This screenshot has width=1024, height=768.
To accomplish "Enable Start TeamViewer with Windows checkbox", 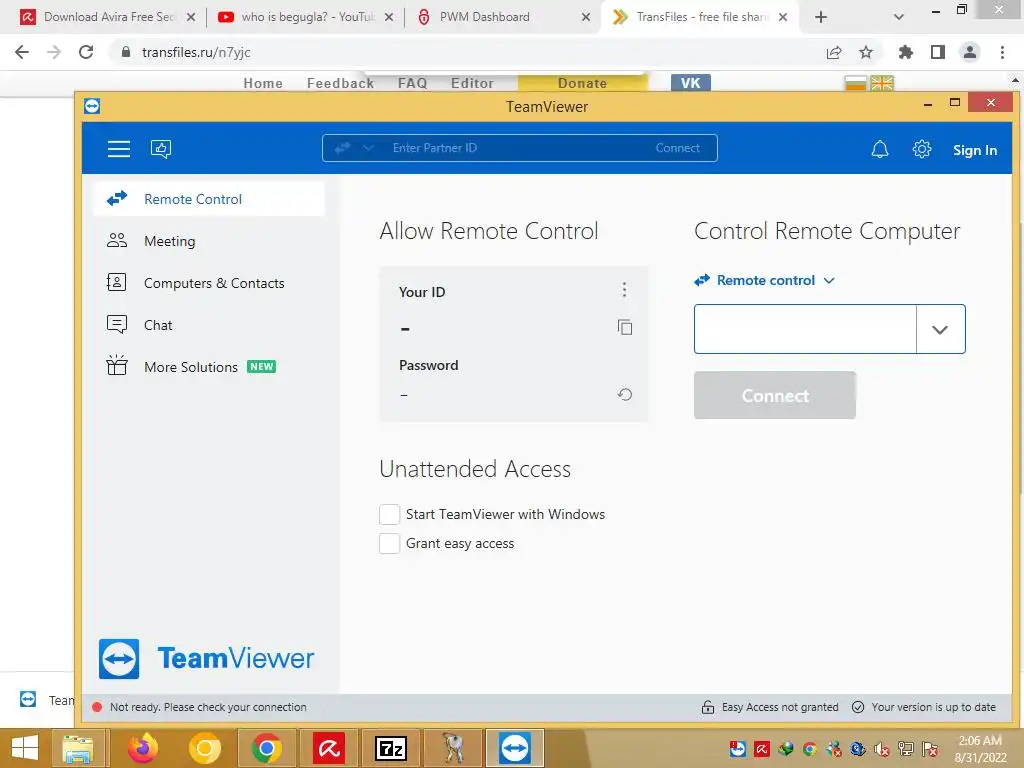I will point(389,515).
